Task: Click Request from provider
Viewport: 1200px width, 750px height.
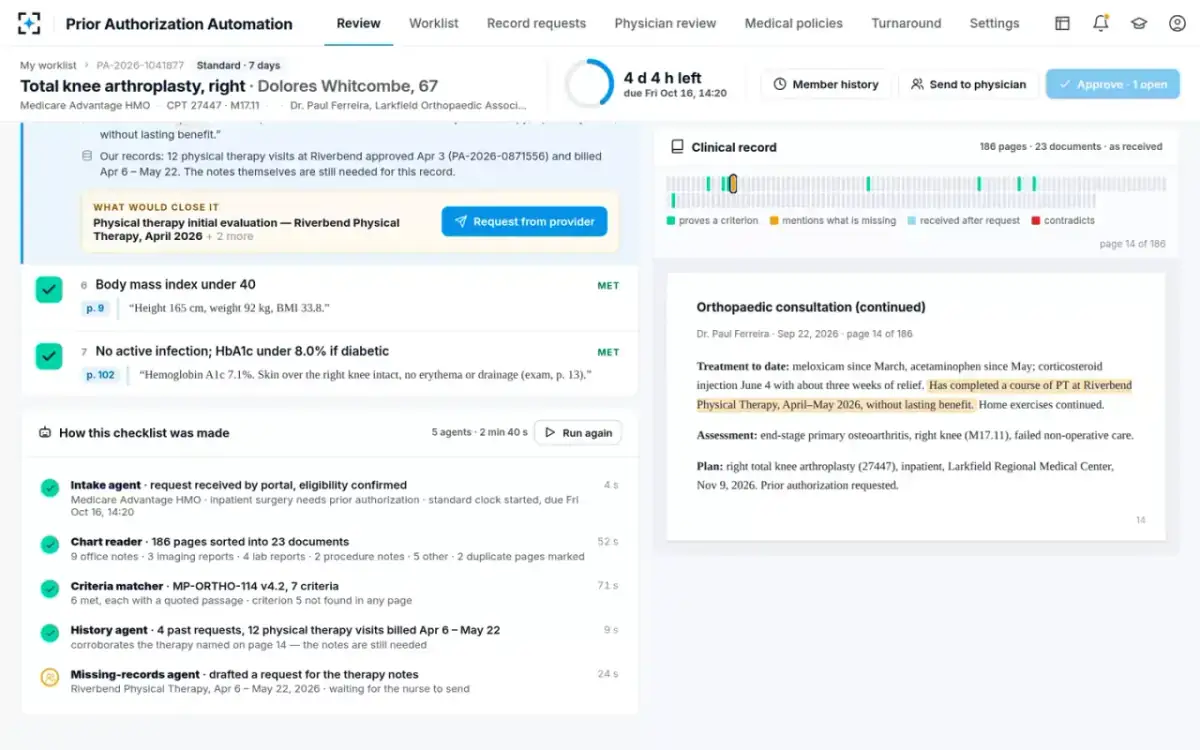Action: [x=524, y=221]
